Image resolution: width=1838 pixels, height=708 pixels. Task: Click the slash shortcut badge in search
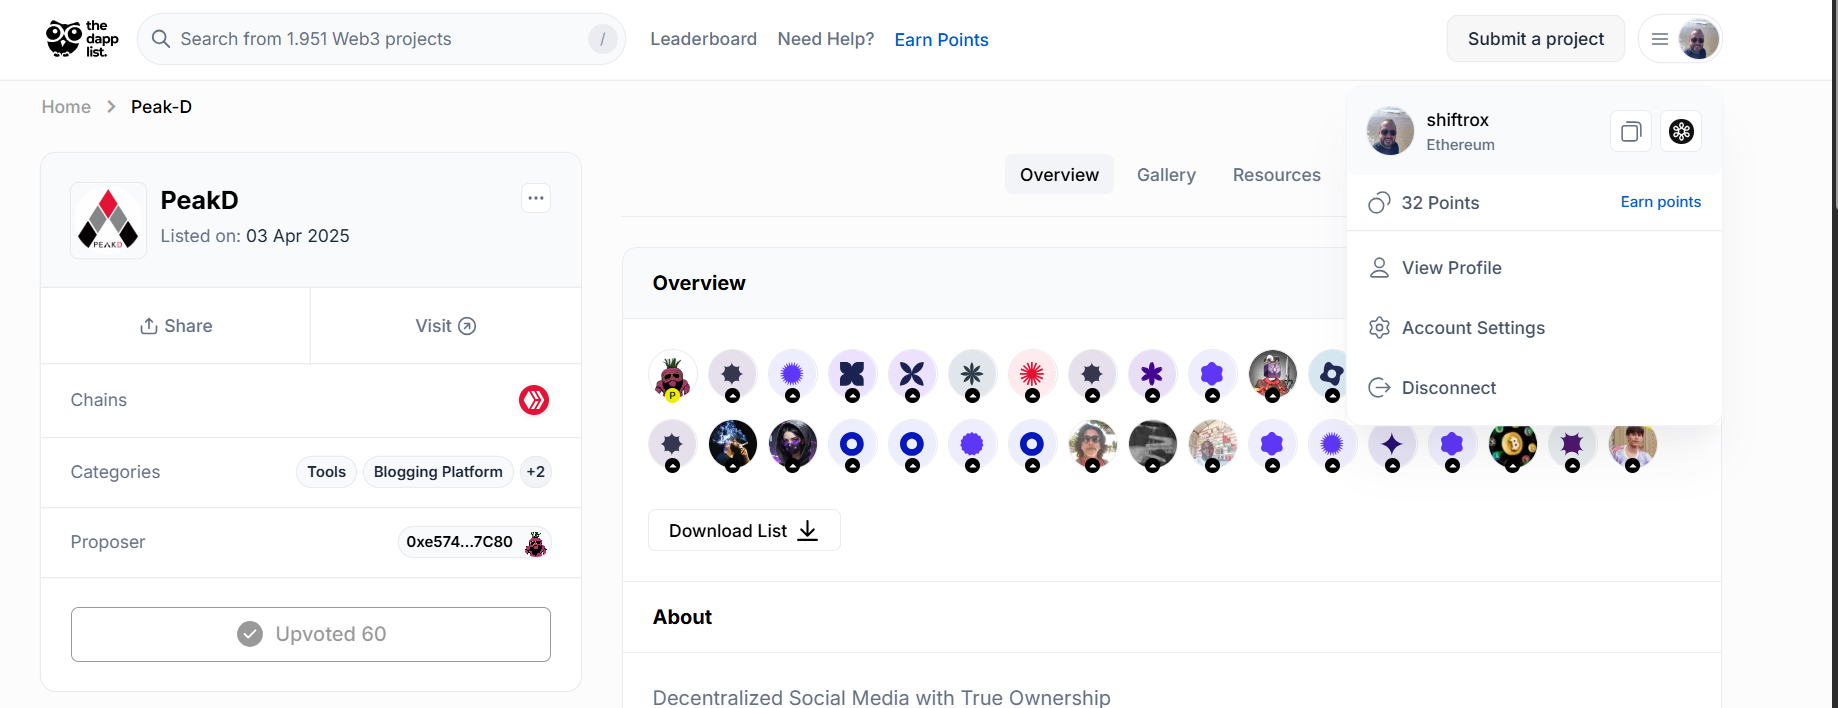(x=602, y=39)
